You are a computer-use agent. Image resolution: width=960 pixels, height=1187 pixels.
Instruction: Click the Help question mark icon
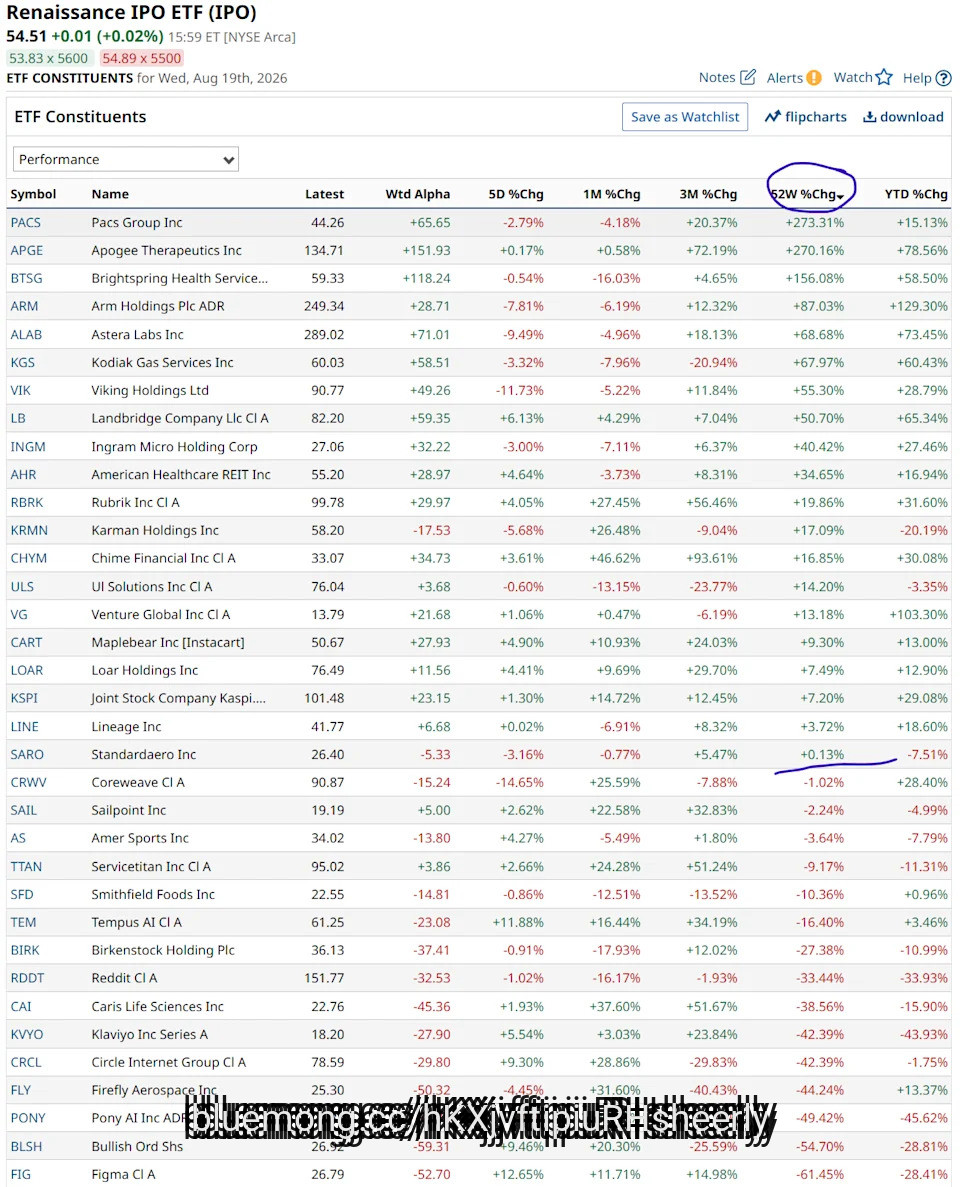click(x=943, y=78)
